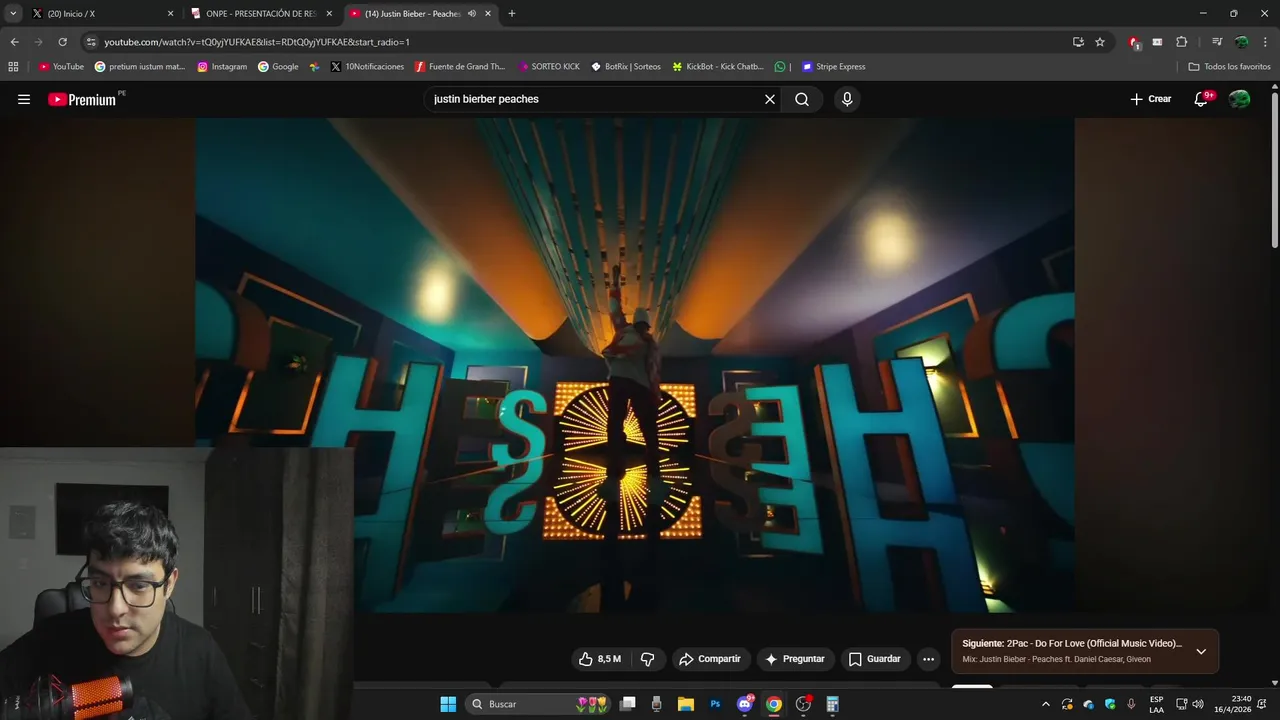Switch to the ONPE - PRESENTACIÓN tab
This screenshot has width=1280, height=720.
[262, 14]
